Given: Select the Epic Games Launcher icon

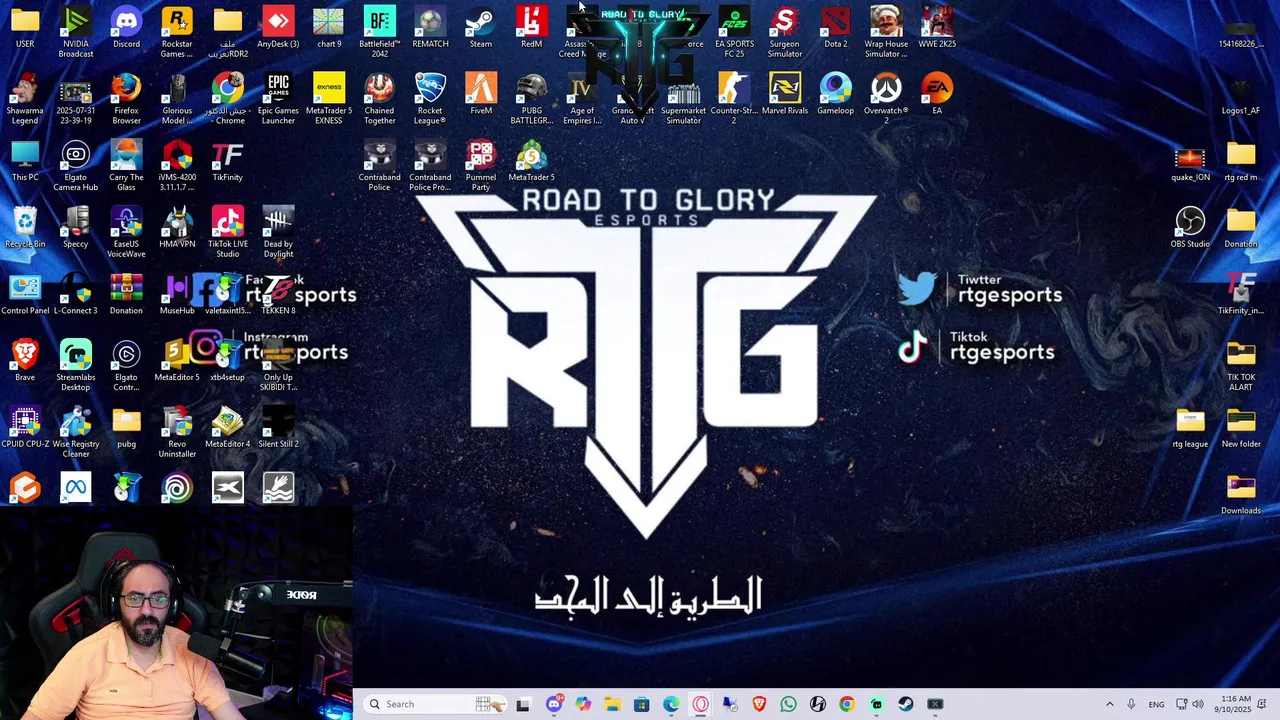Looking at the screenshot, I should [278, 98].
